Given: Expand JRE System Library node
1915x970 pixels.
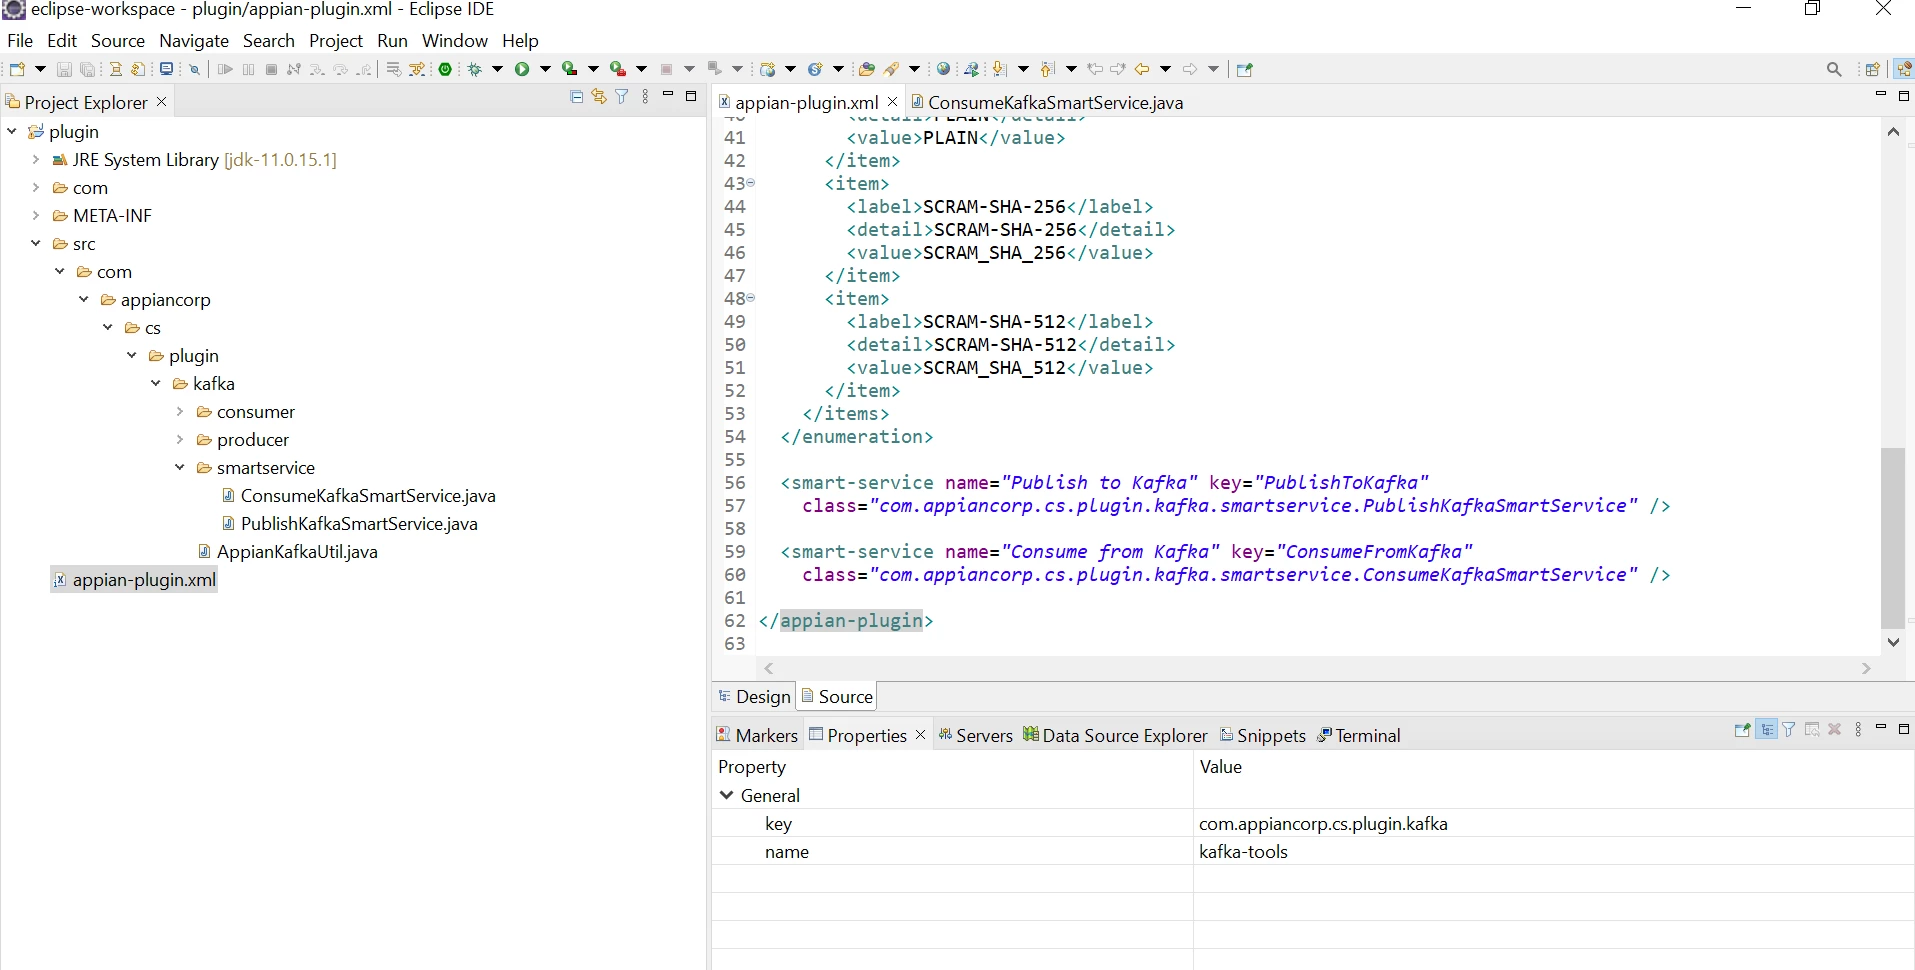Looking at the screenshot, I should pos(36,159).
